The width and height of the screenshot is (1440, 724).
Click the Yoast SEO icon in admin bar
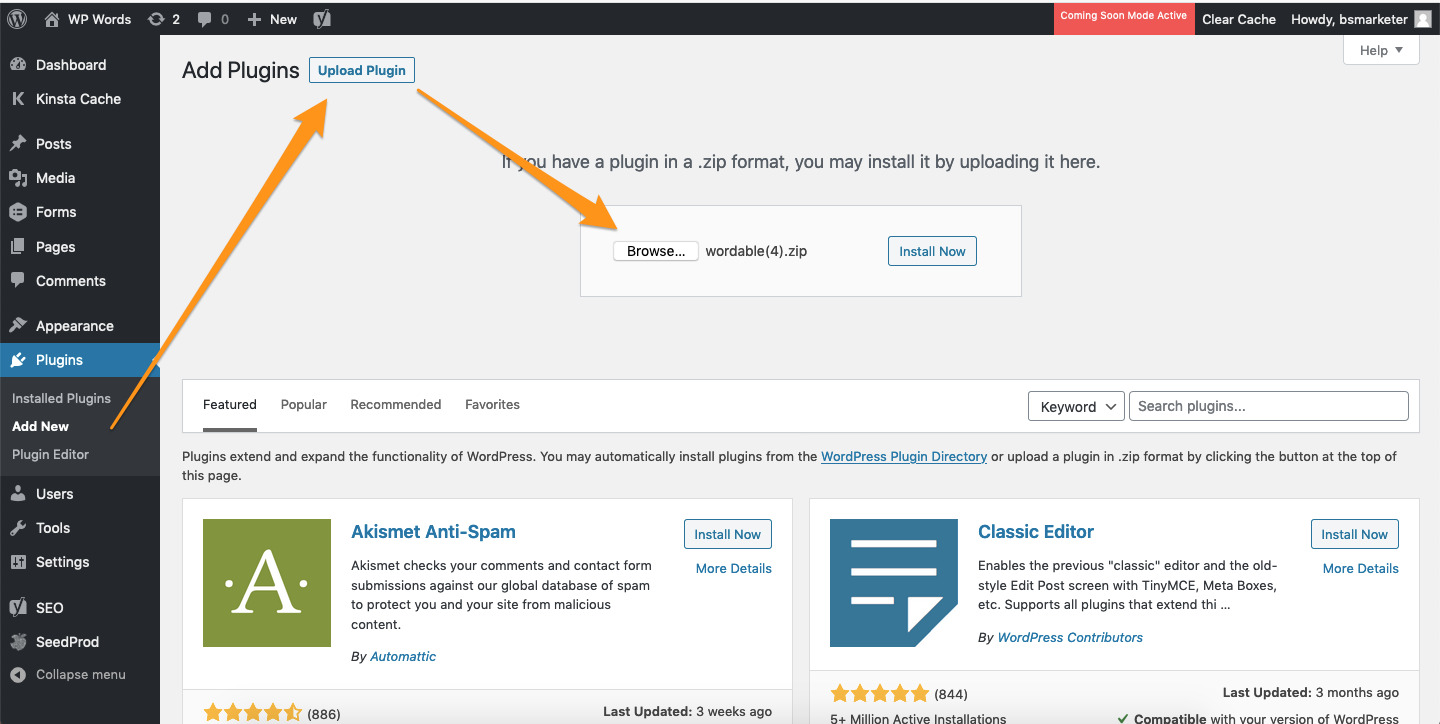tap(321, 19)
